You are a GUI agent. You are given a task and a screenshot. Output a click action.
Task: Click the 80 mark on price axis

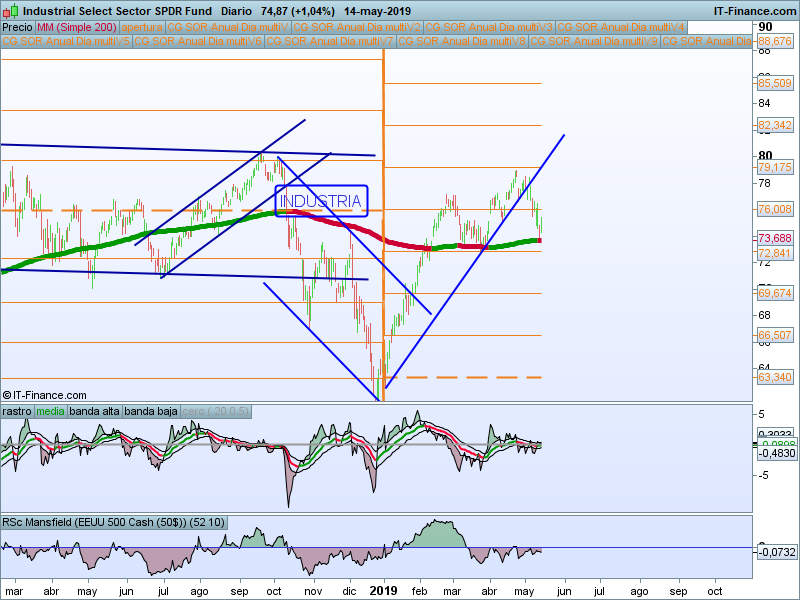(x=765, y=156)
